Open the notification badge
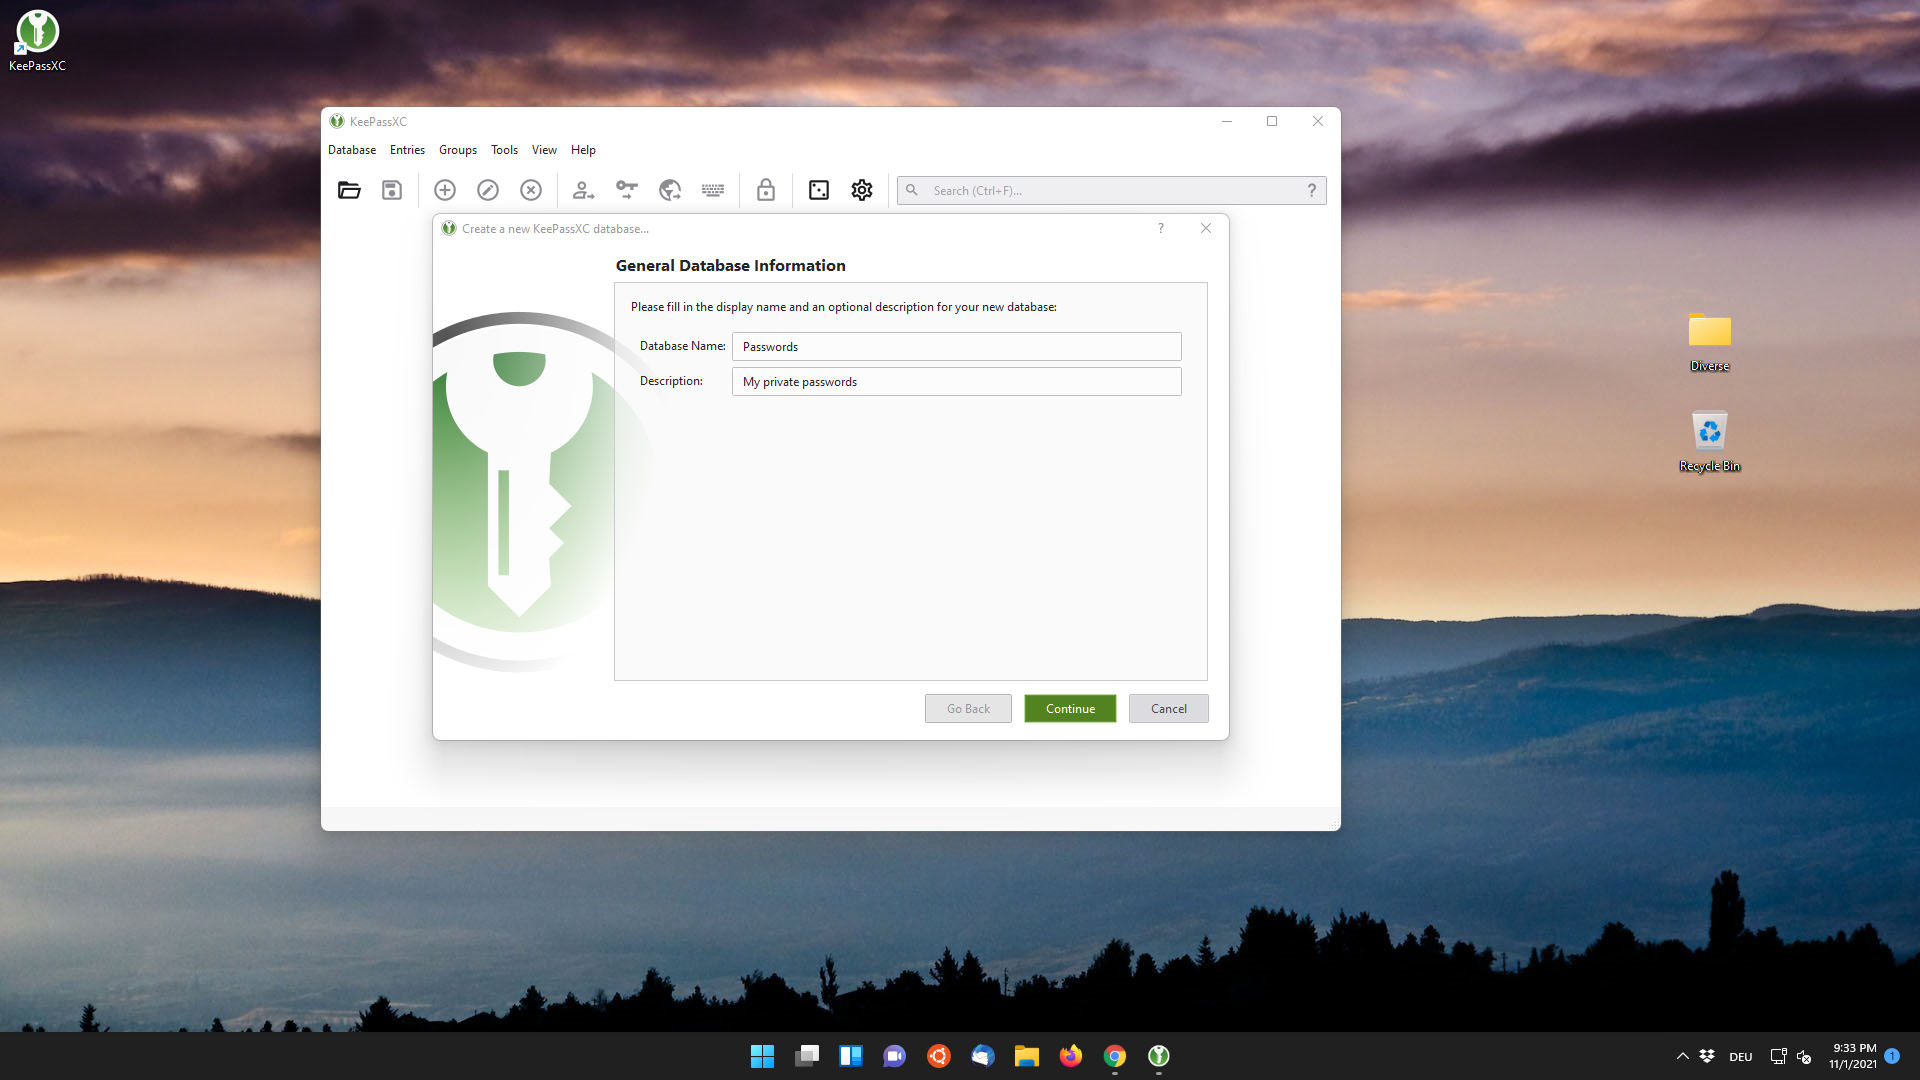This screenshot has height=1080, width=1920. [1892, 1056]
